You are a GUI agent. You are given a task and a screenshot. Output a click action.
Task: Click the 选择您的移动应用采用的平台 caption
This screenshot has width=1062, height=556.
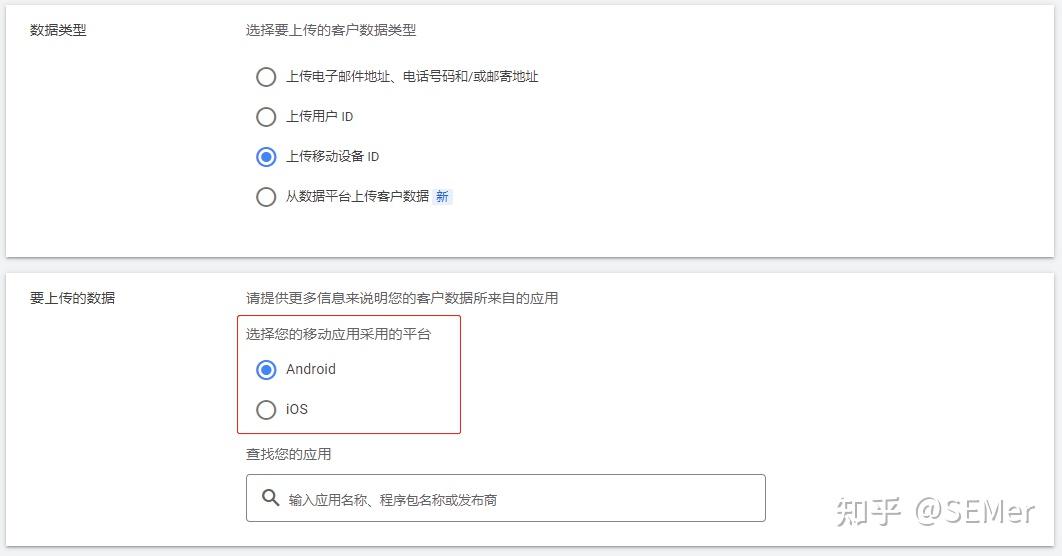[338, 334]
